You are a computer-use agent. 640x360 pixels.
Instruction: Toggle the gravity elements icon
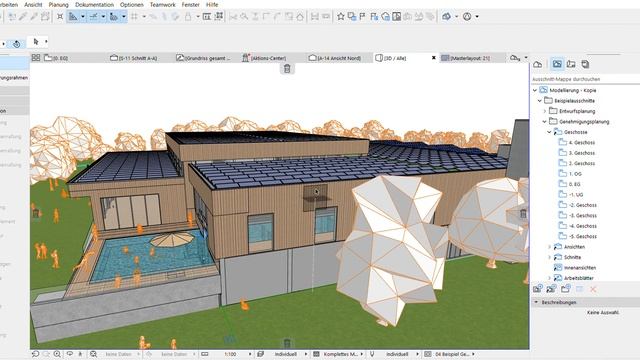coord(114,17)
